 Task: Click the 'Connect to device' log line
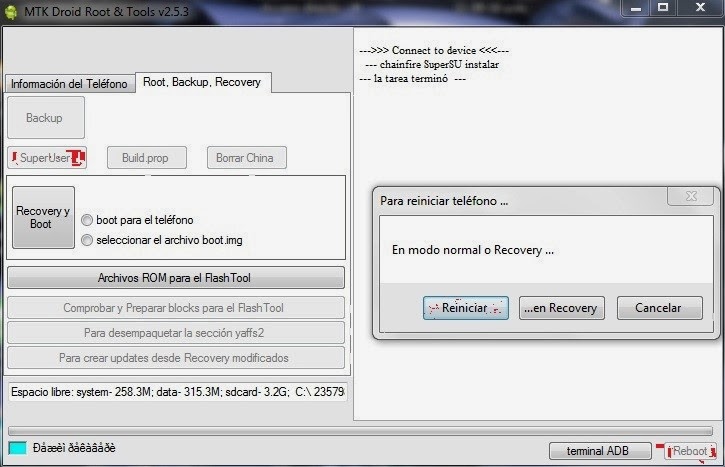pos(434,50)
